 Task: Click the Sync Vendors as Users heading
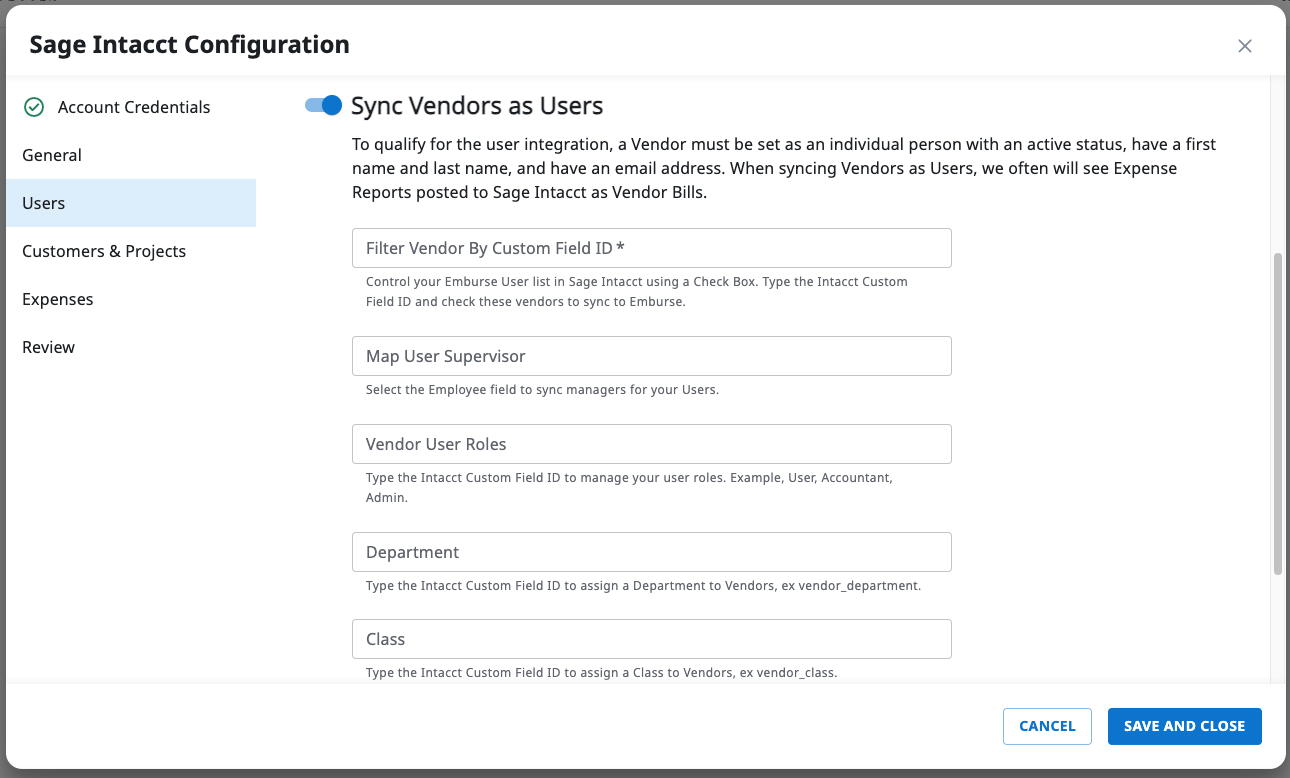pyautogui.click(x=477, y=105)
